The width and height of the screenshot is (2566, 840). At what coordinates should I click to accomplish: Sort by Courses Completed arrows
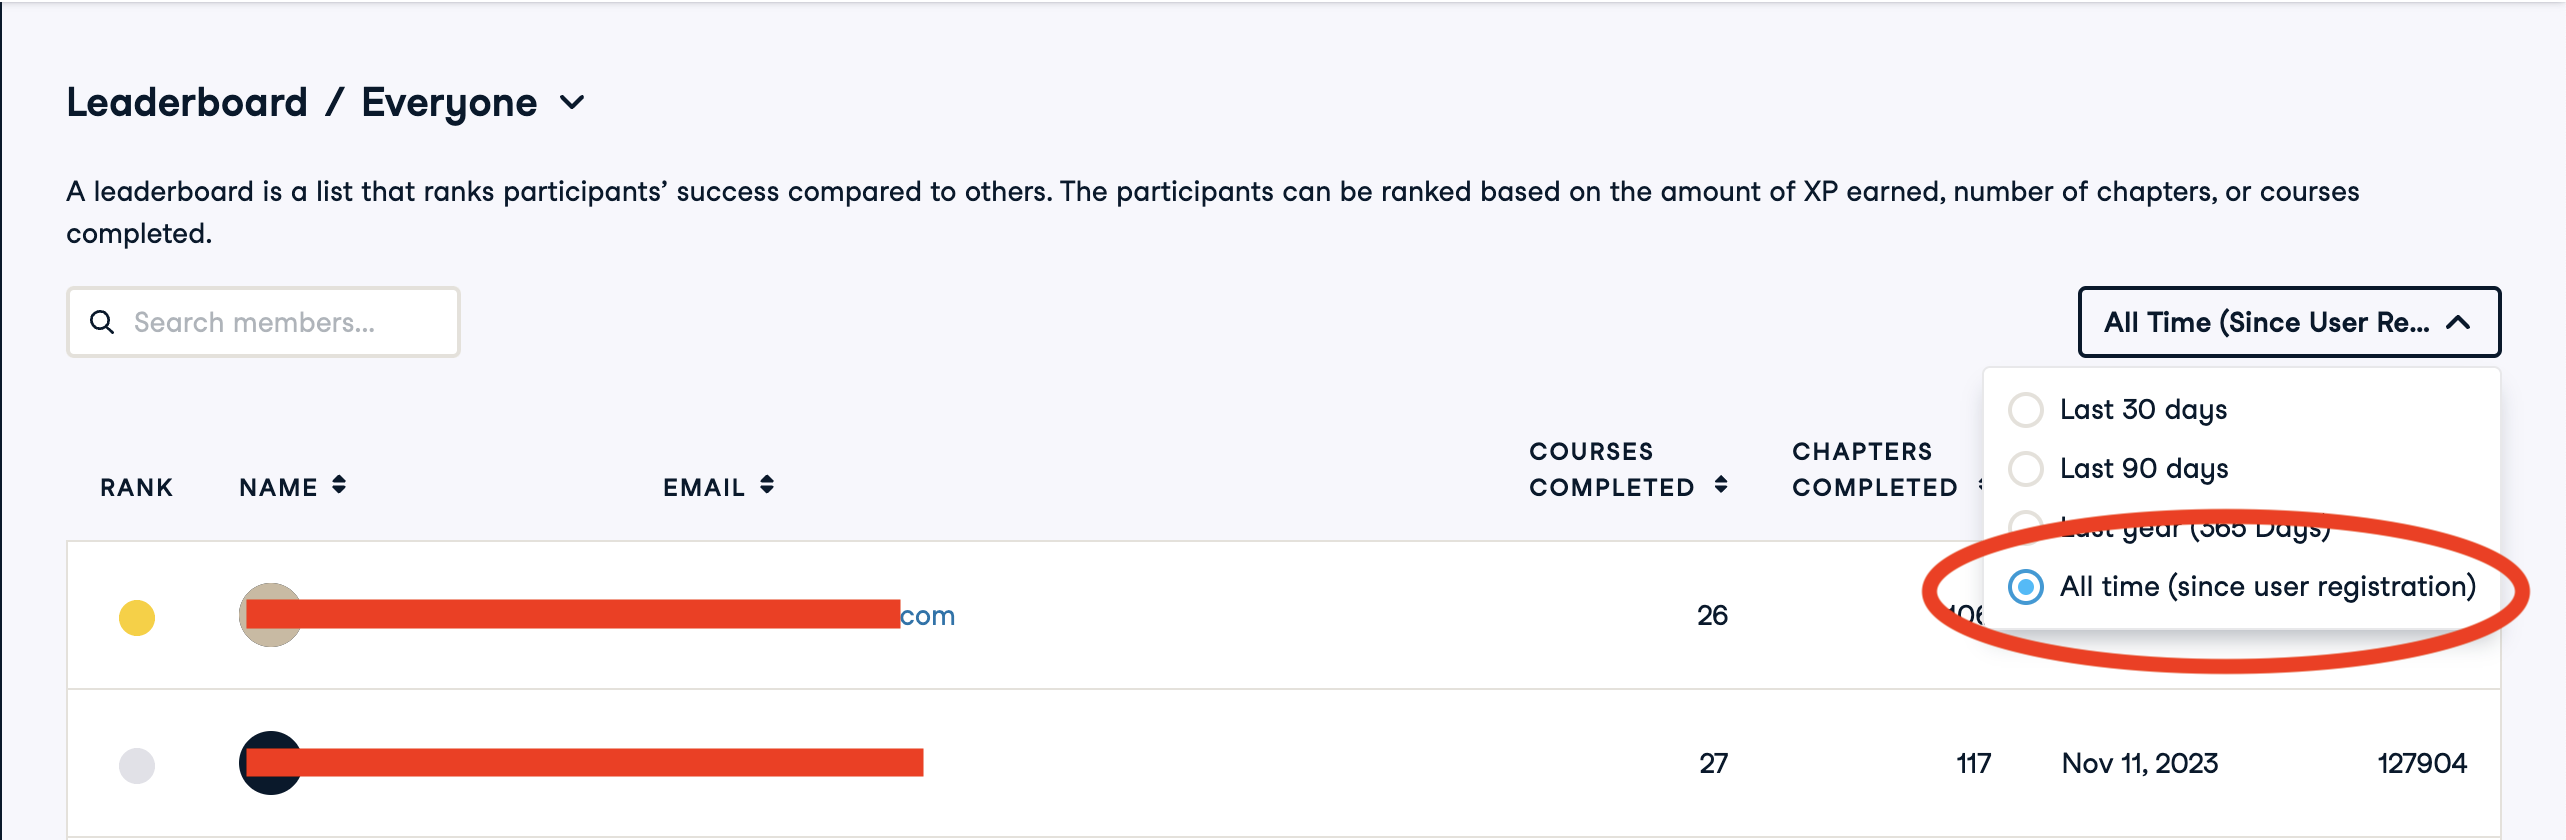[x=1721, y=485]
